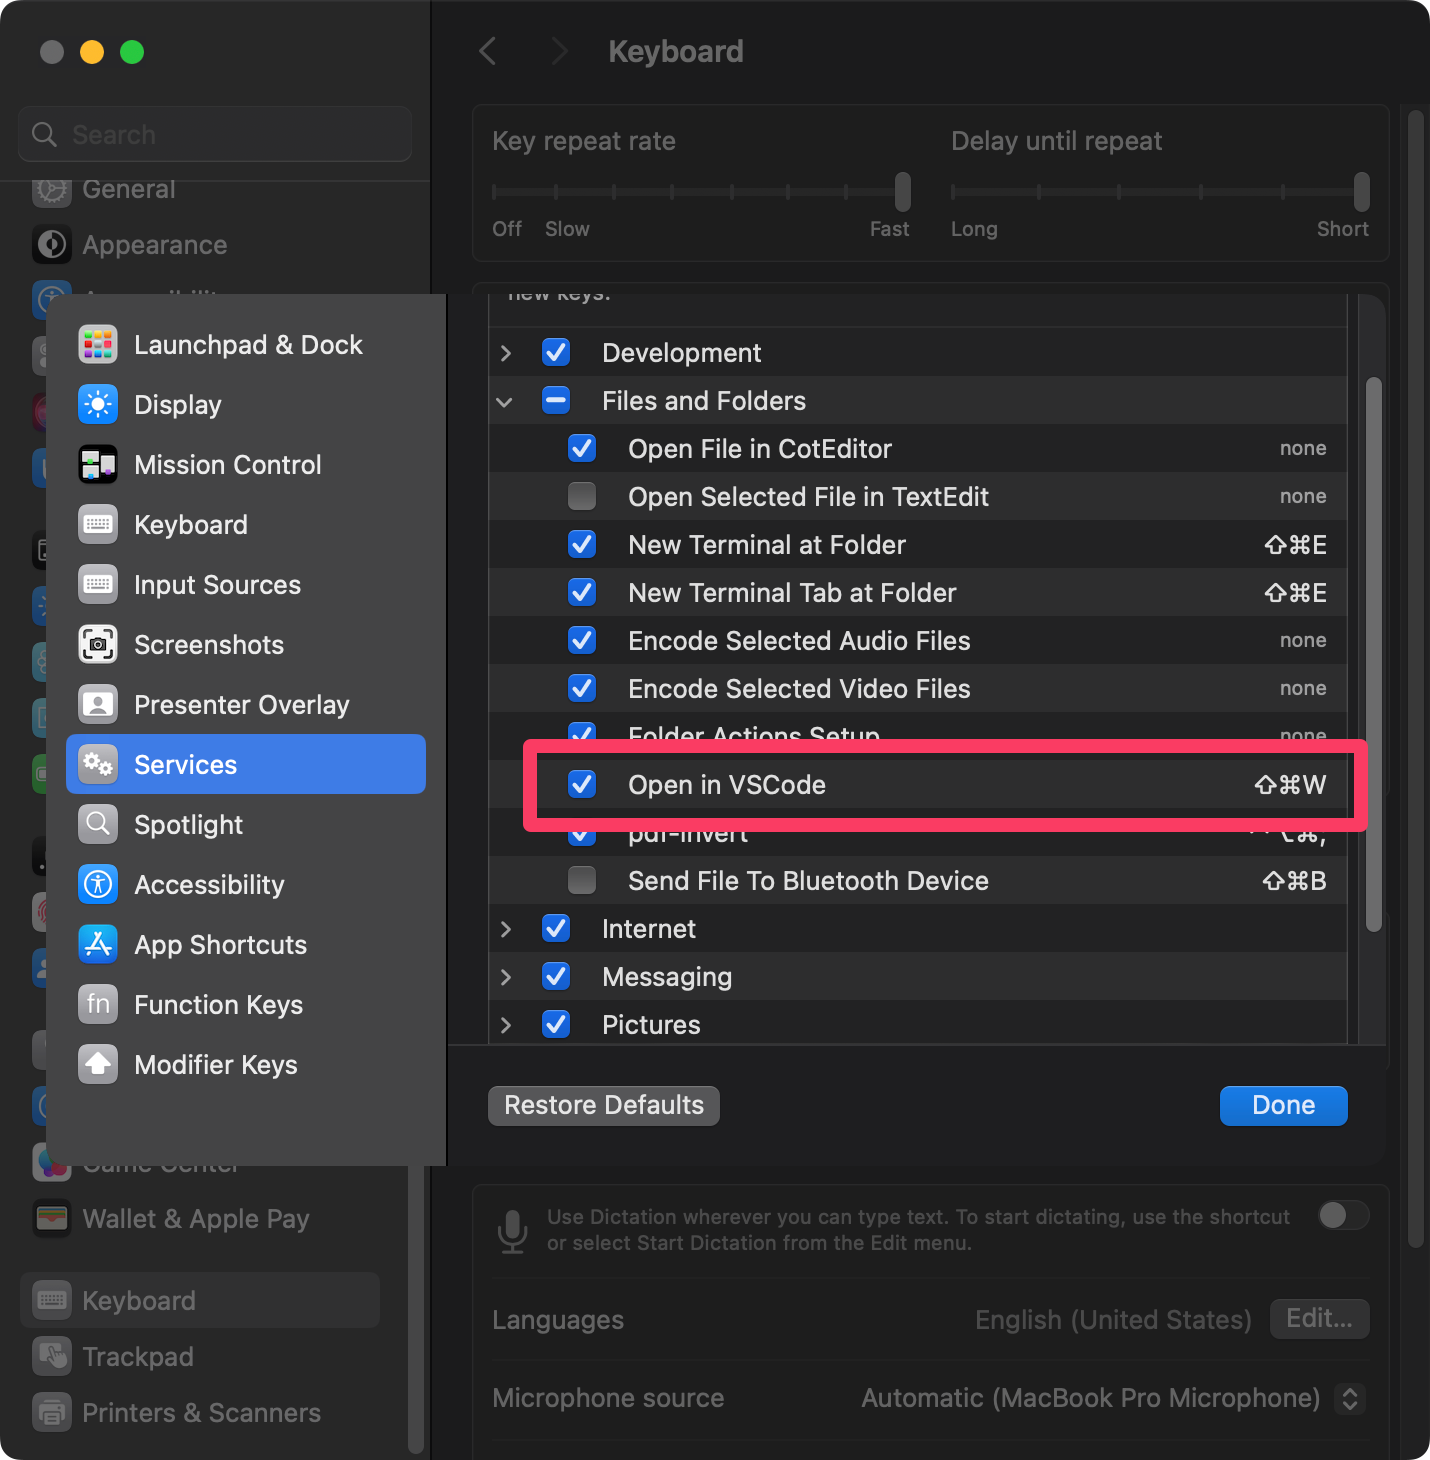Enable Open Selected File in TextEdit
This screenshot has width=1430, height=1460.
[x=582, y=497]
